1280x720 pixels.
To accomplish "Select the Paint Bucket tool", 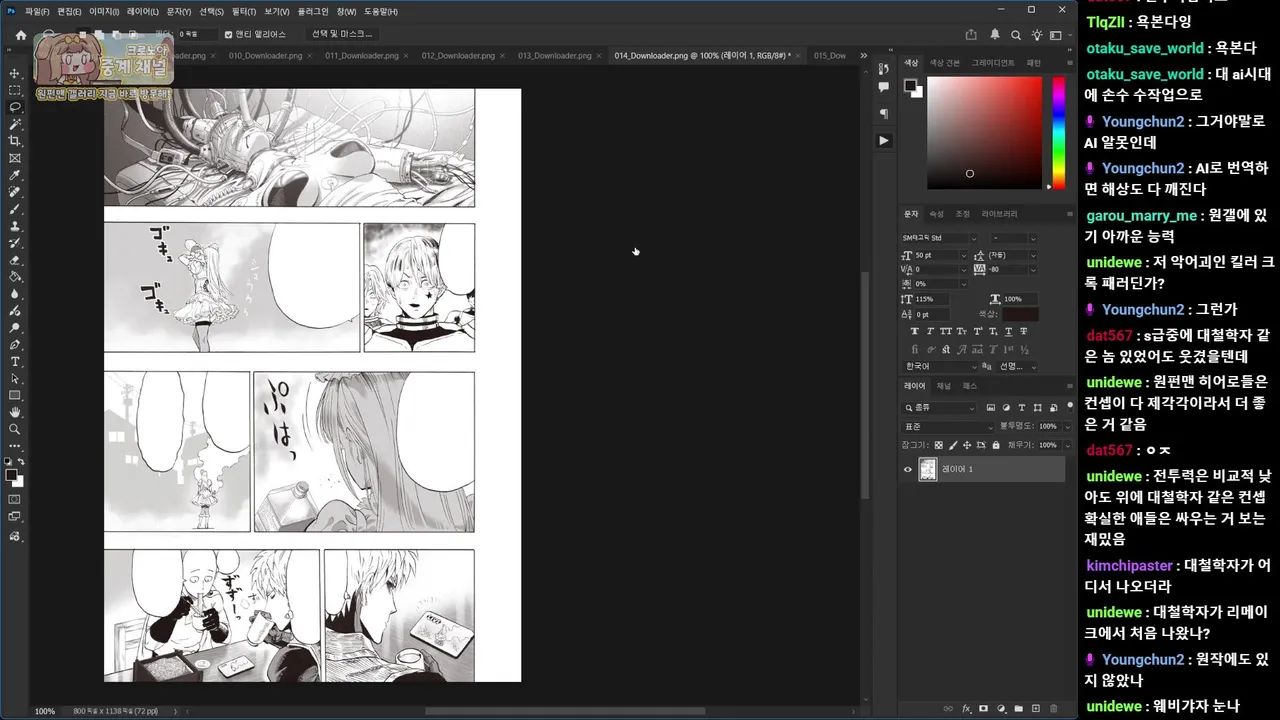I will (x=15, y=277).
